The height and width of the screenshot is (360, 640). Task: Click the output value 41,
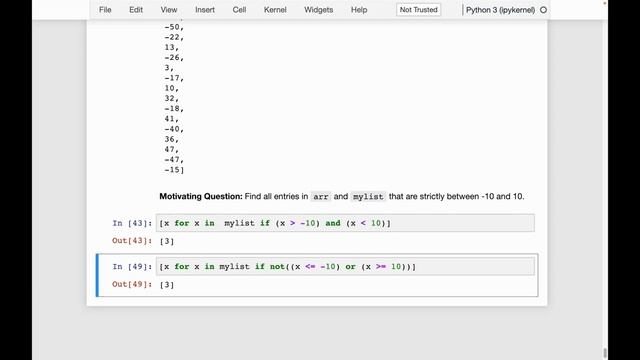(x=172, y=119)
